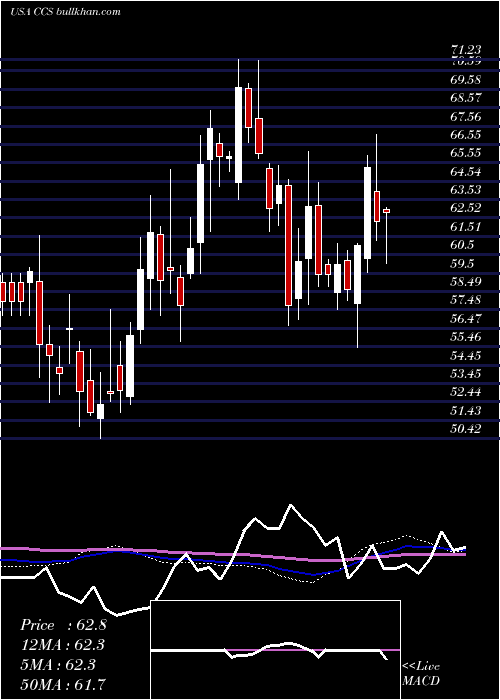Image resolution: width=500 pixels, height=700 pixels.
Task: Click the 55.46 price axis label
Action: pyautogui.click(x=466, y=337)
